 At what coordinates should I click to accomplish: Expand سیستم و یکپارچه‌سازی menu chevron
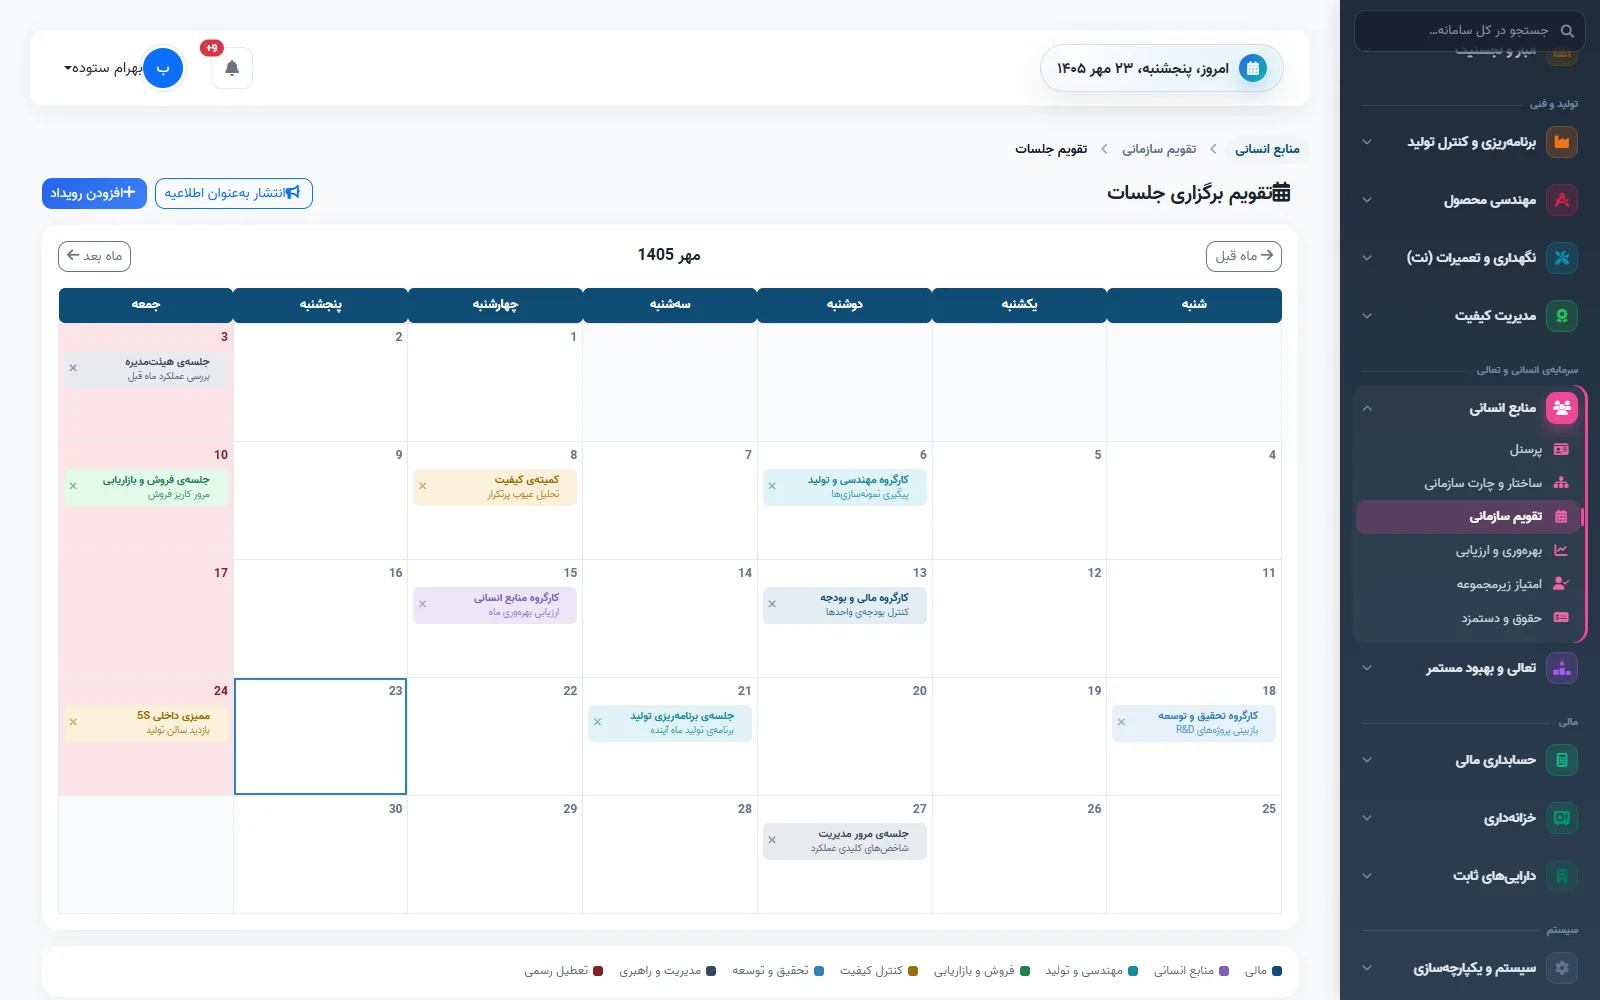1367,968
